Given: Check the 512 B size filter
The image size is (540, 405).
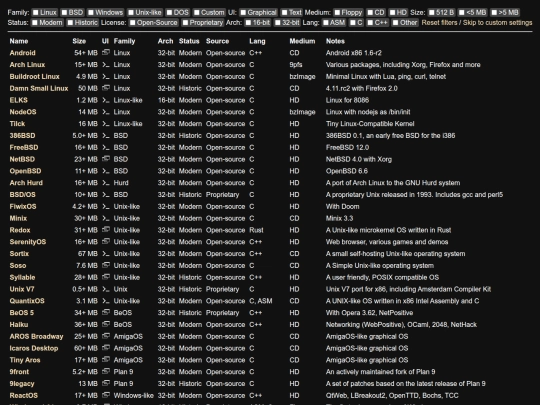Looking at the screenshot, I should tap(432, 13).
